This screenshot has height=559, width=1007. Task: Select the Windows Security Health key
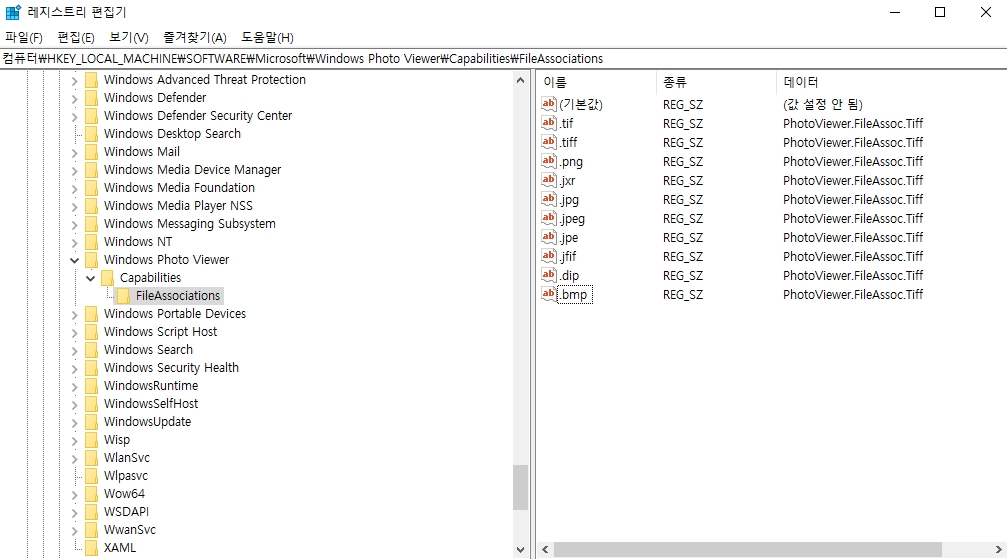pyautogui.click(x=171, y=368)
